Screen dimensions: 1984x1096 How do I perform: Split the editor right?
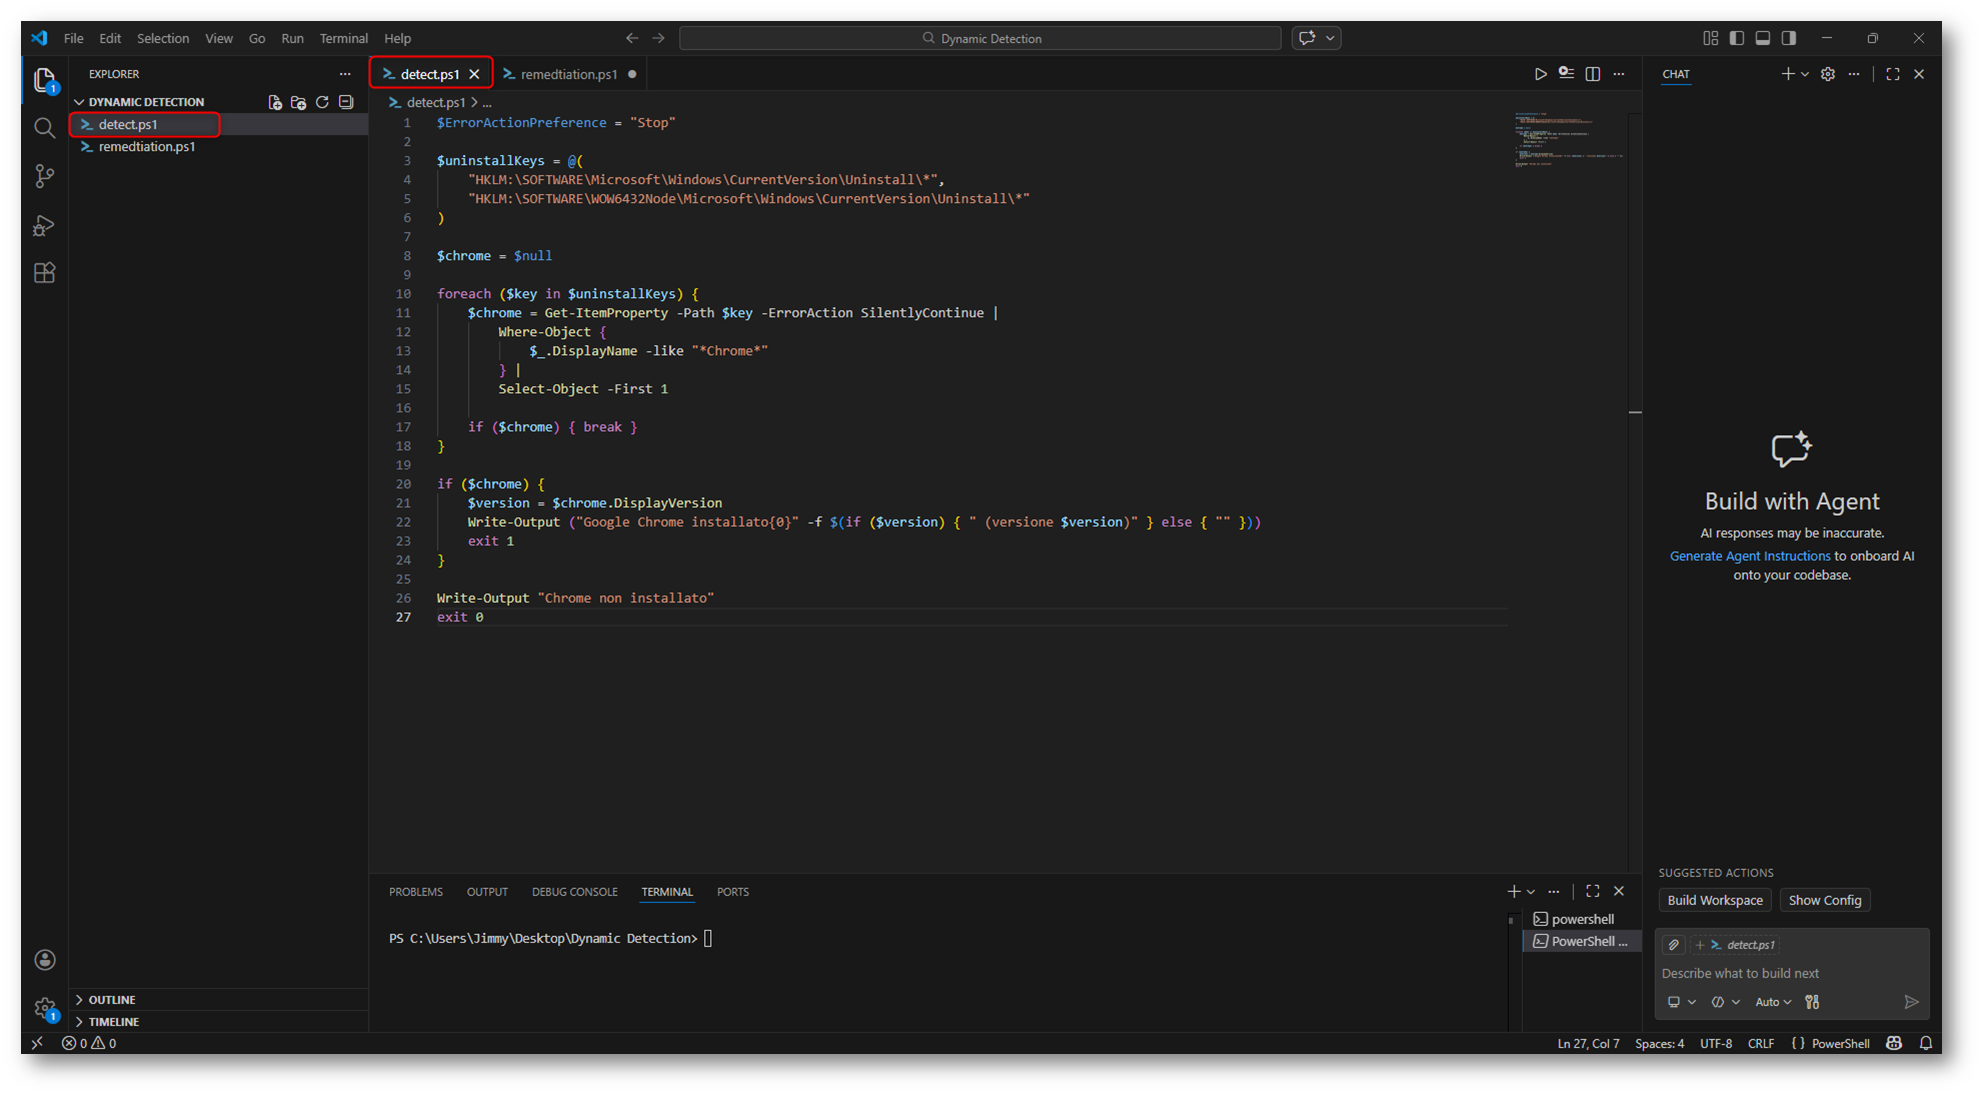click(x=1592, y=74)
